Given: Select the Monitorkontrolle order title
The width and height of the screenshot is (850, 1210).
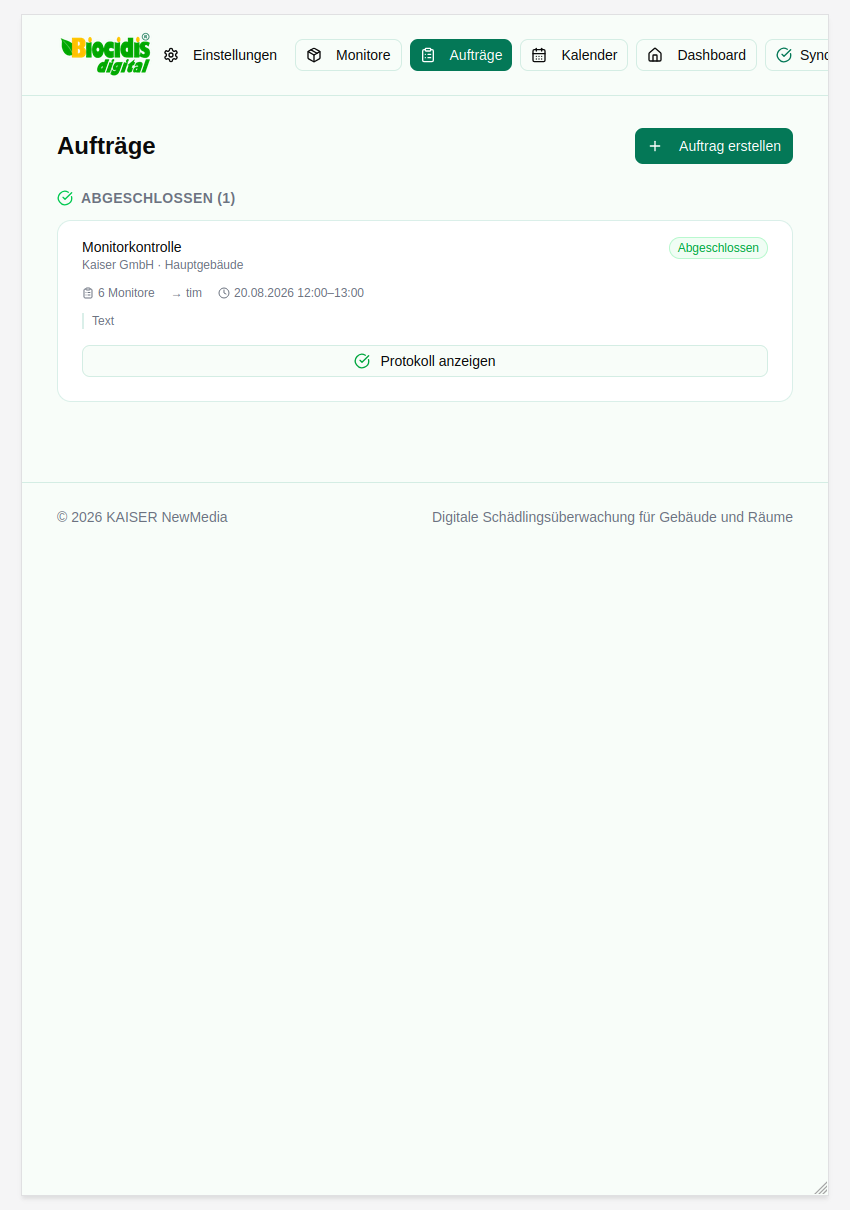Looking at the screenshot, I should pyautogui.click(x=132, y=247).
